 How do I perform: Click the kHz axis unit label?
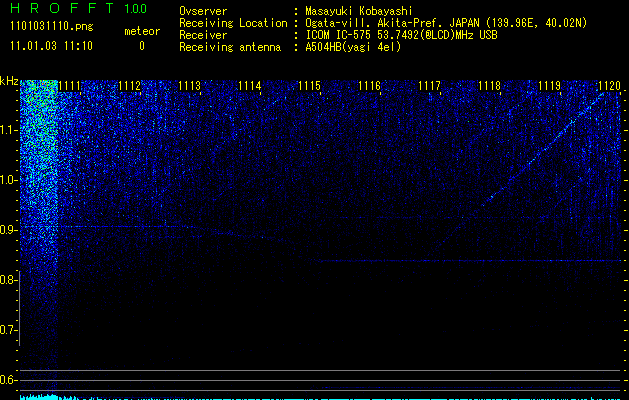tap(9, 81)
